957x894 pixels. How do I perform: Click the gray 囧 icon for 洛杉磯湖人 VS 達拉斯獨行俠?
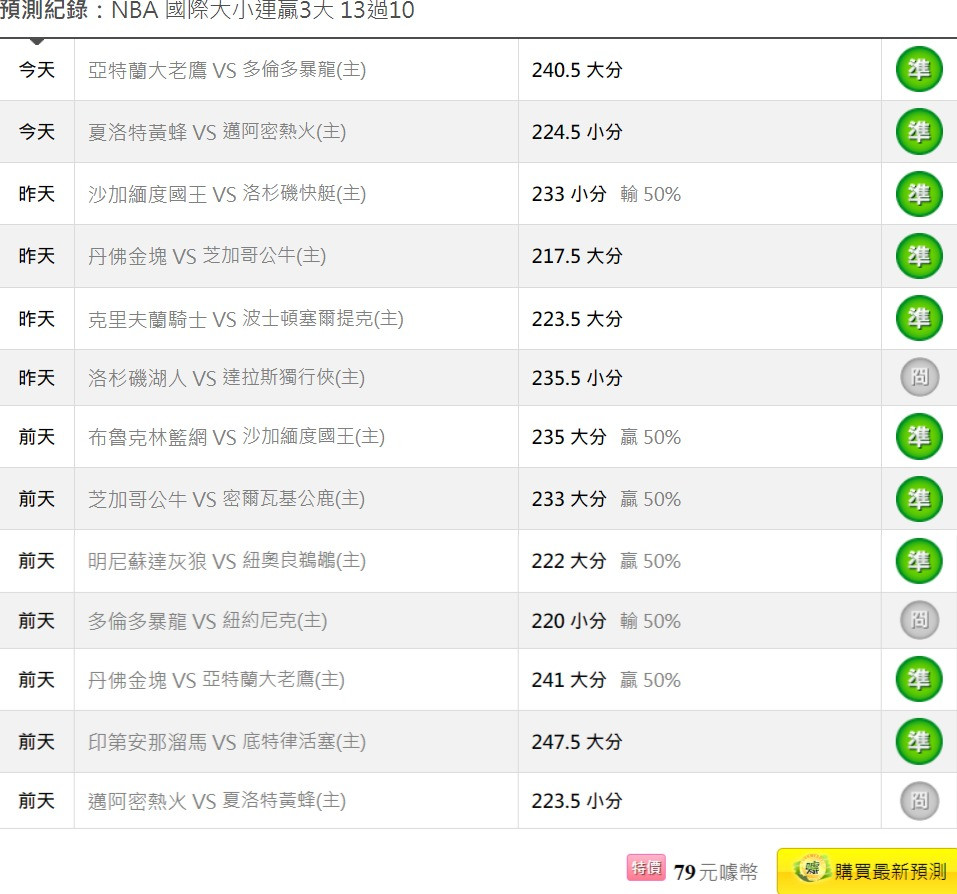click(919, 377)
